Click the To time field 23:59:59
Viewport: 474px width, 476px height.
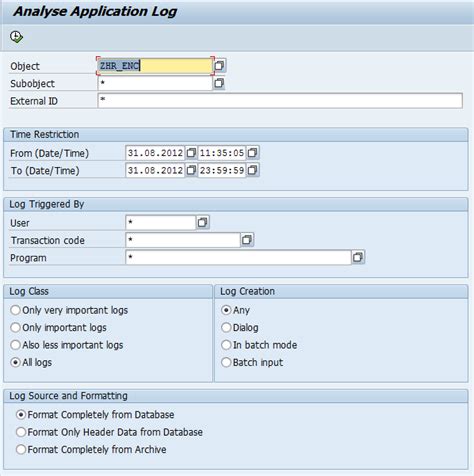pos(222,170)
